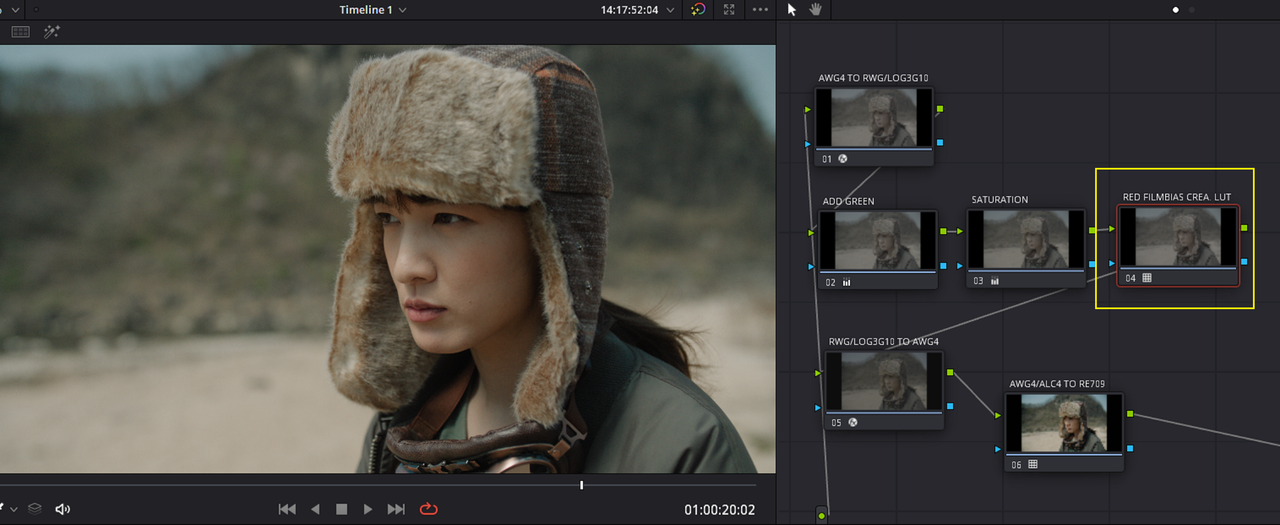Play the clip forward
This screenshot has height=525, width=1280.
pyautogui.click(x=368, y=509)
